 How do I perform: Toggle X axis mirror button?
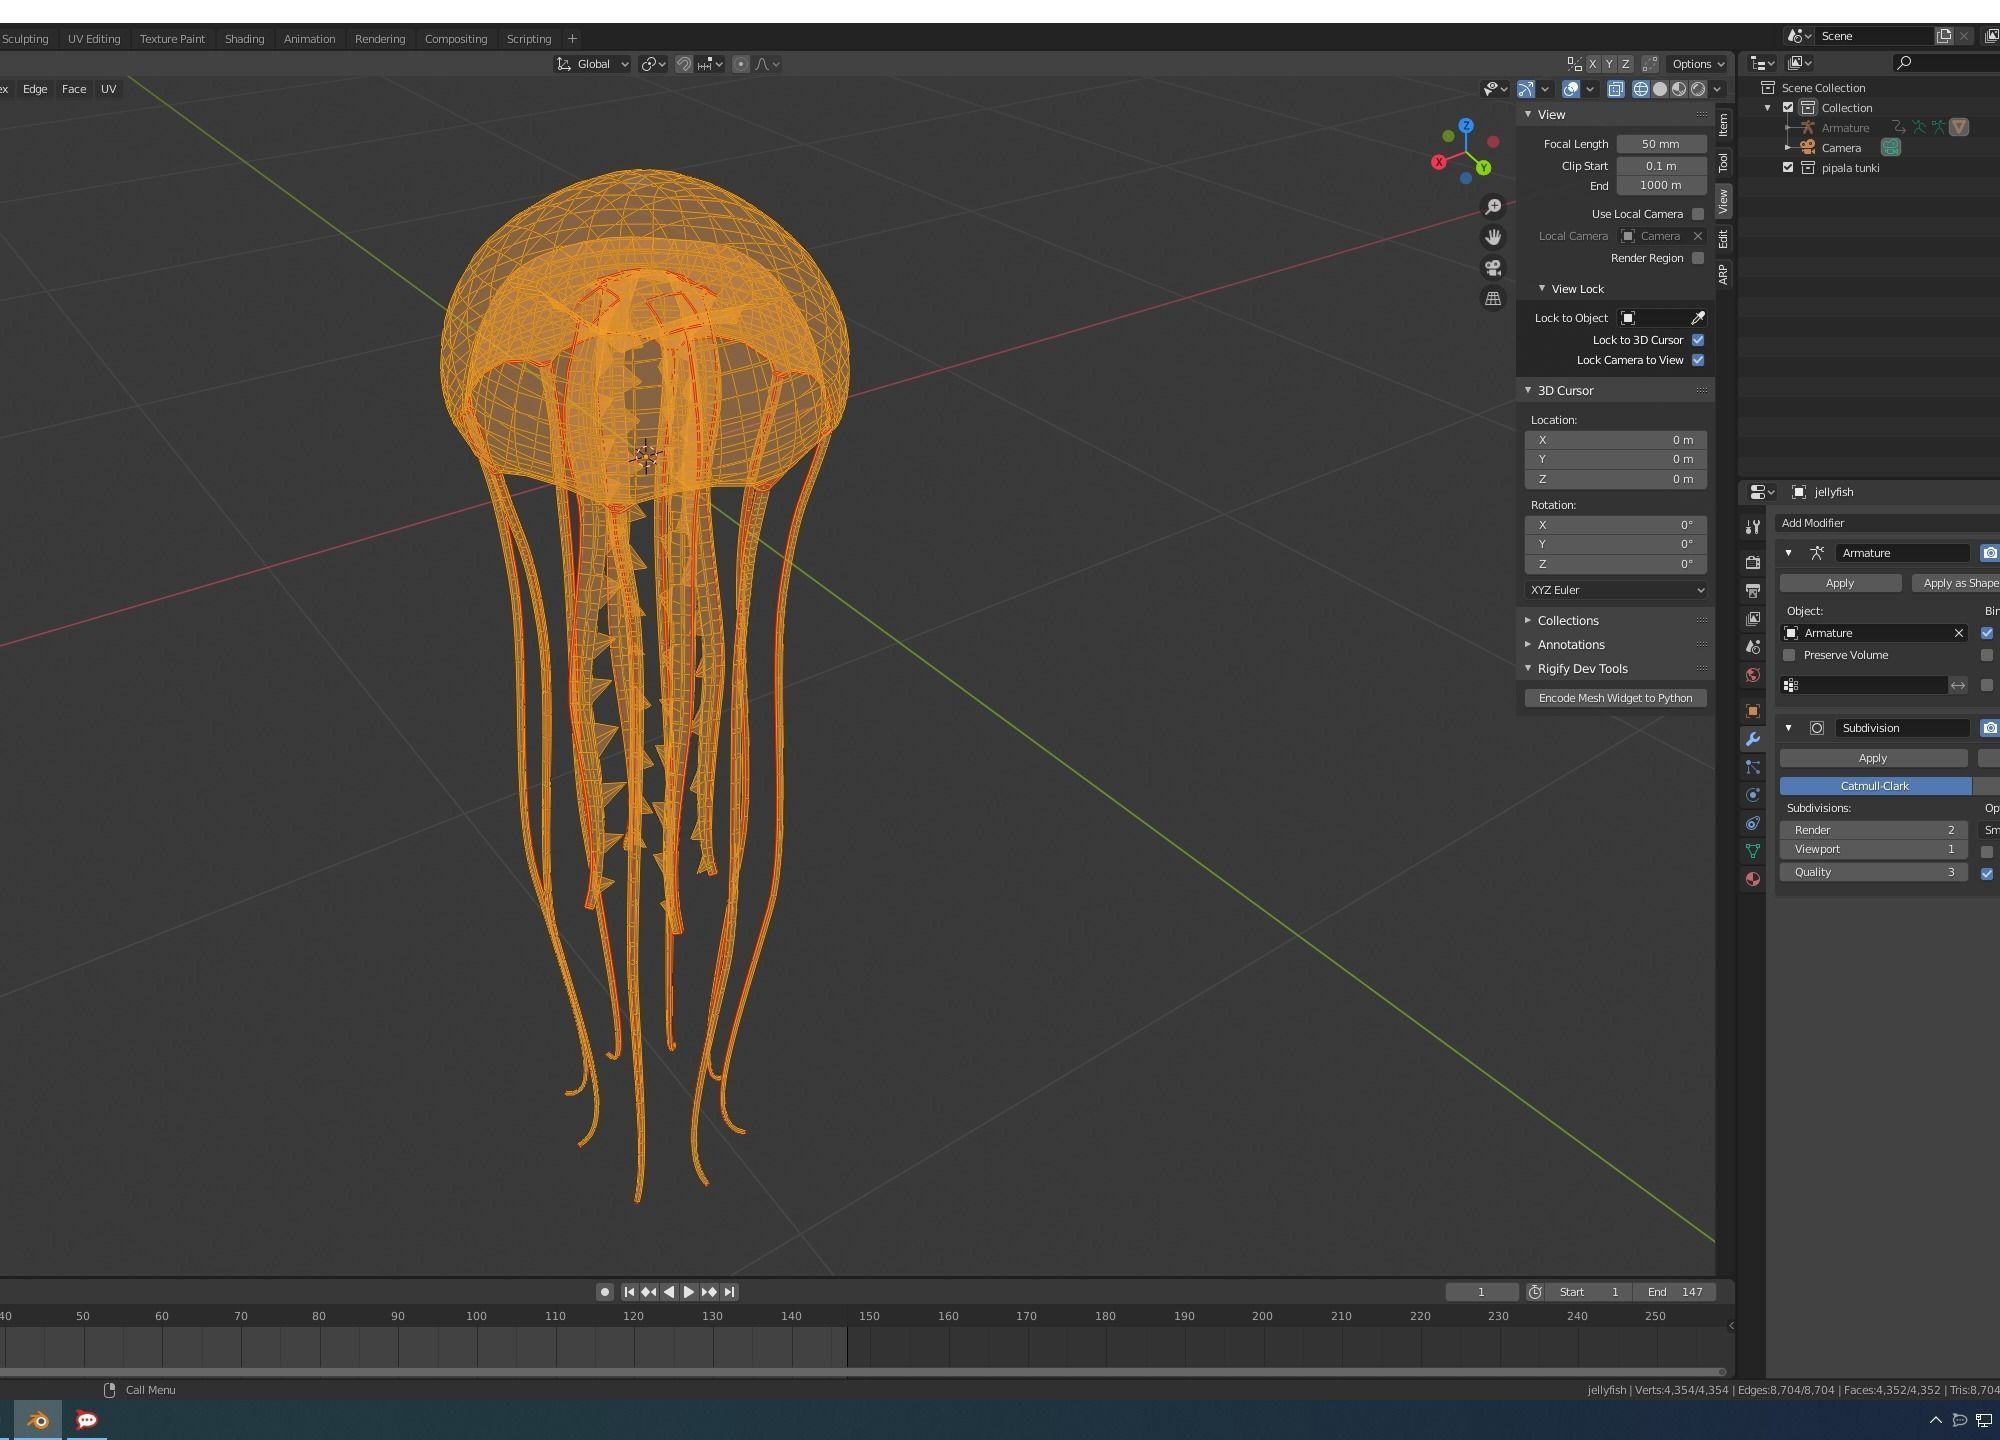[x=1593, y=64]
